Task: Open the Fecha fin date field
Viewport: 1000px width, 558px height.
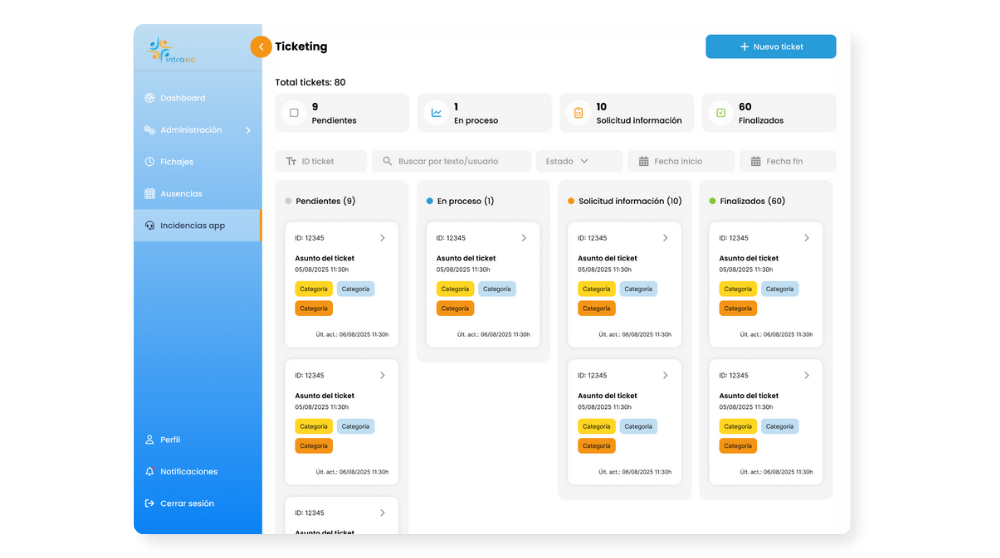Action: pos(788,161)
